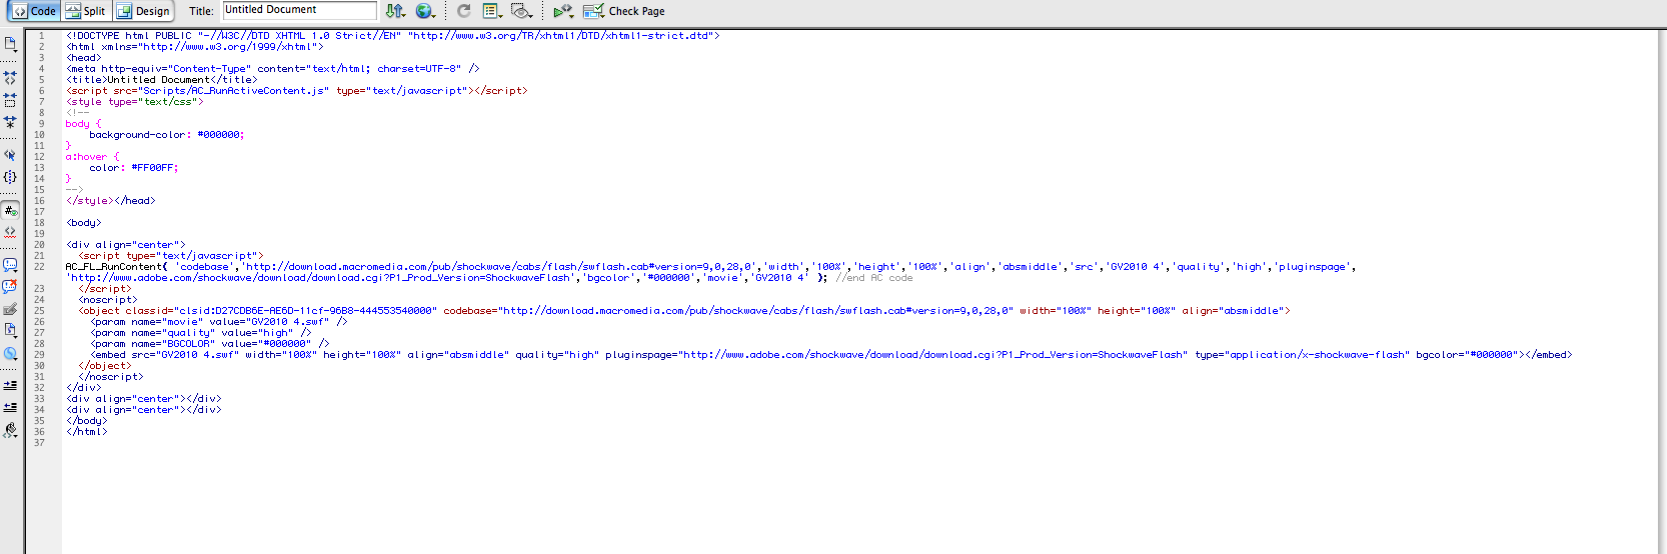Open the Open Documents list icon
The height and width of the screenshot is (554, 1667).
click(x=10, y=44)
